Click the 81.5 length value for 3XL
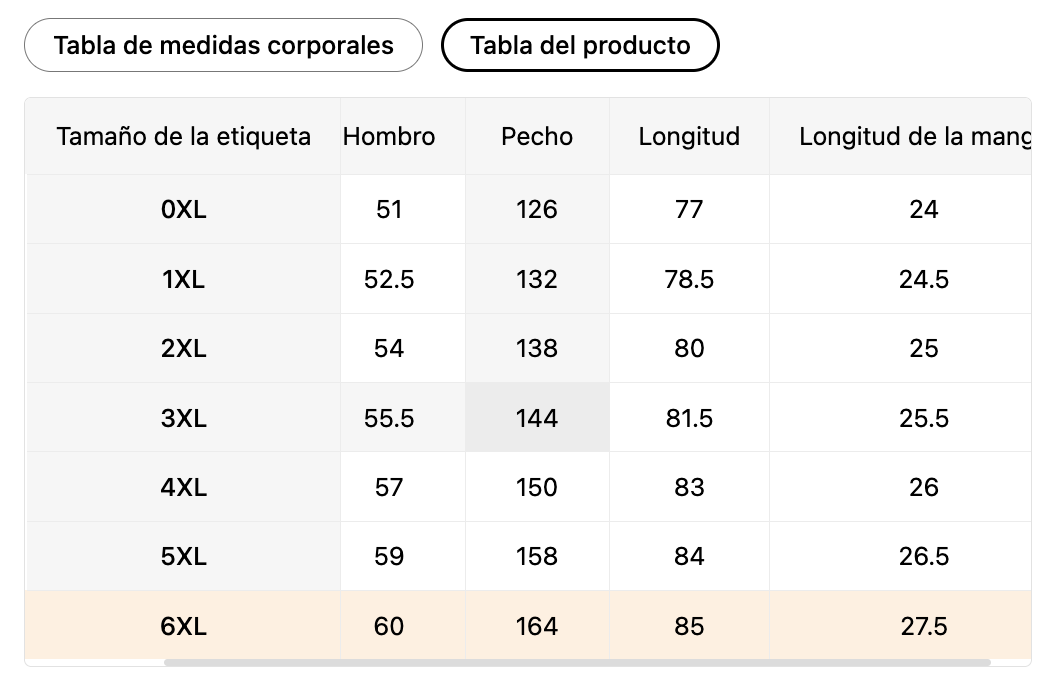Viewport: 1050px width, 694px height. coord(689,418)
